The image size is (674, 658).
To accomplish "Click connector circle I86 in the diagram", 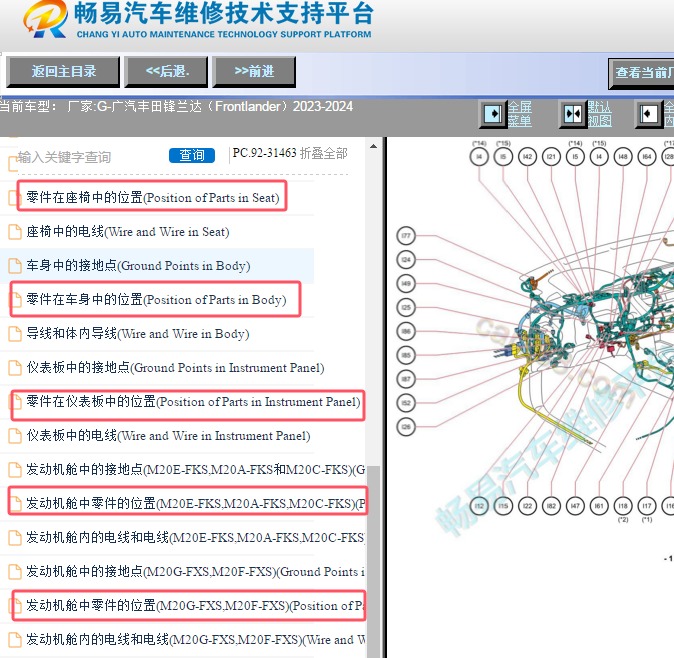I will (406, 331).
